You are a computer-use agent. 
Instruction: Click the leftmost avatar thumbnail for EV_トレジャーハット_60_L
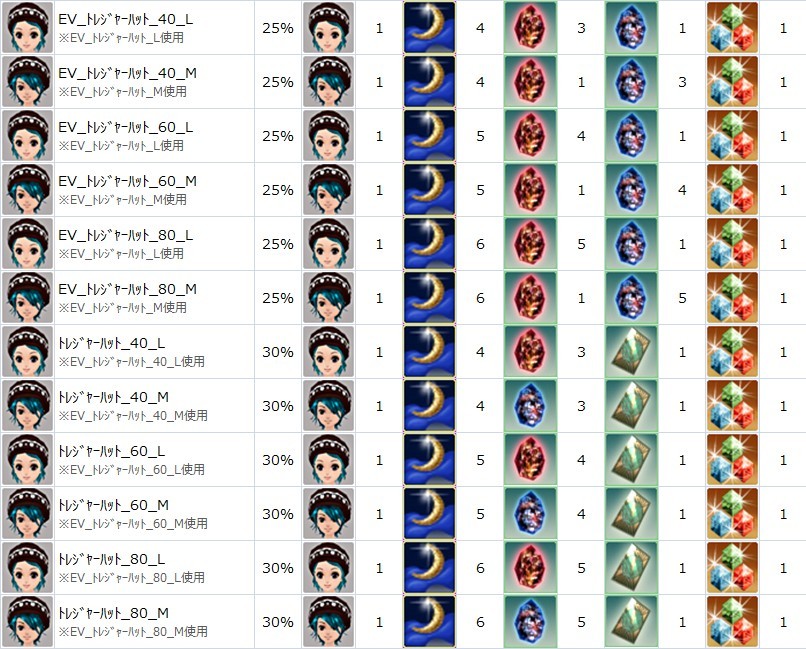click(28, 136)
